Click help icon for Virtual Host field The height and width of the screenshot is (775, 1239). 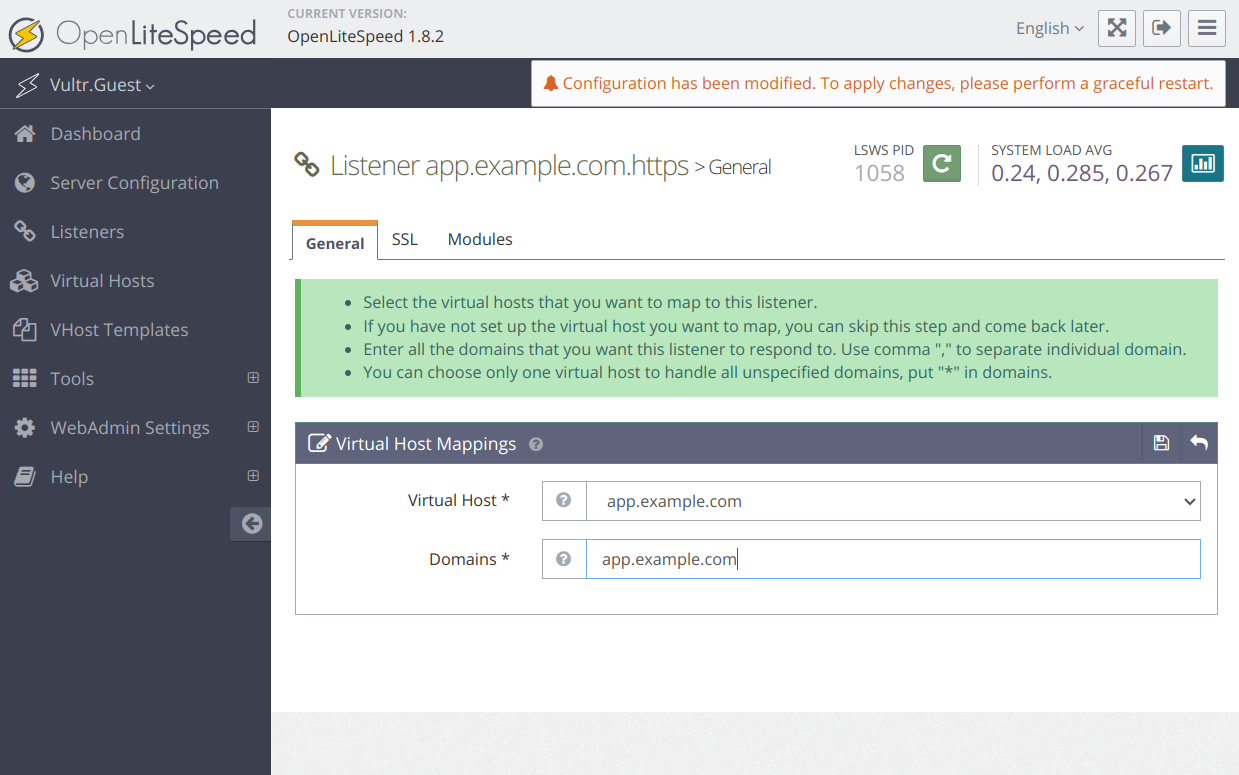pos(564,500)
